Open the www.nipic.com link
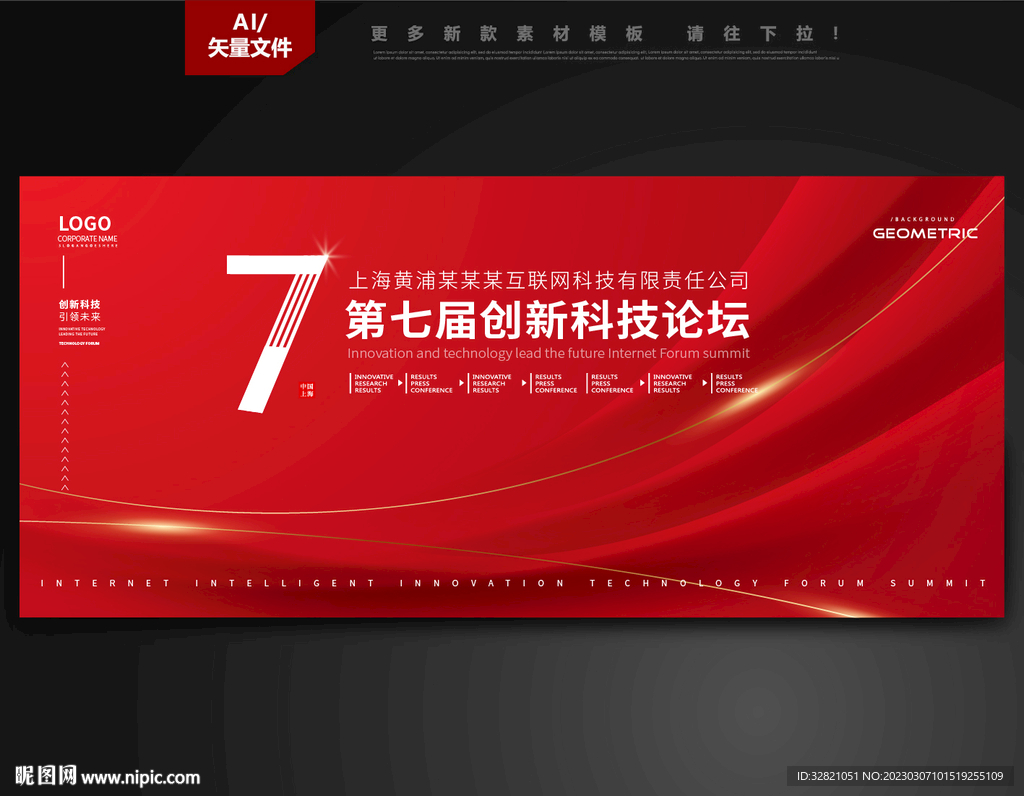Viewport: 1024px width, 796px height. pos(140,778)
